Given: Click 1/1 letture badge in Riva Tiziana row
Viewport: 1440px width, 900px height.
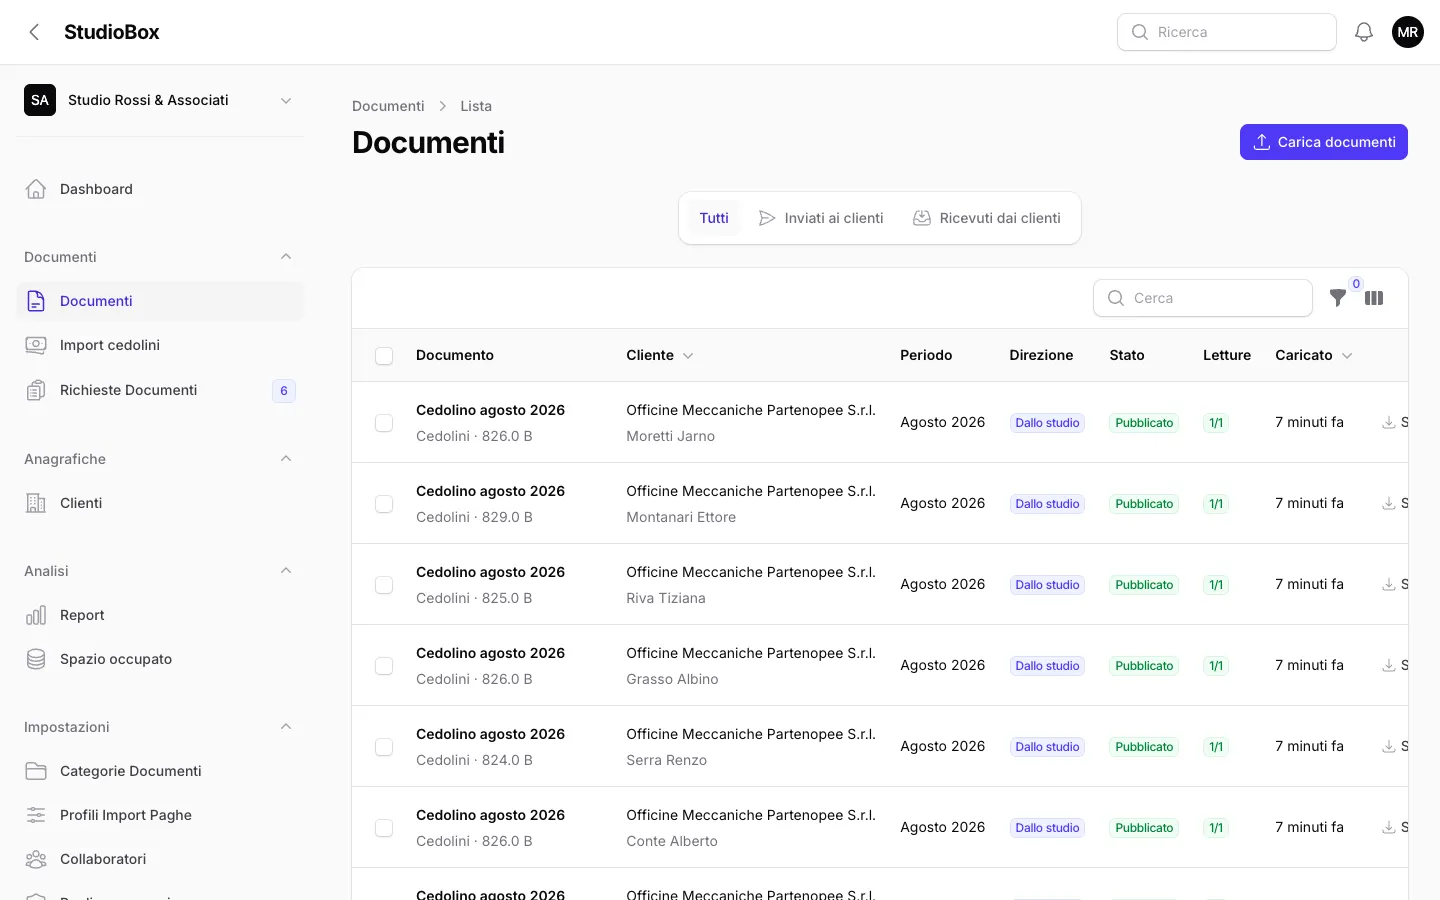Looking at the screenshot, I should (x=1216, y=585).
